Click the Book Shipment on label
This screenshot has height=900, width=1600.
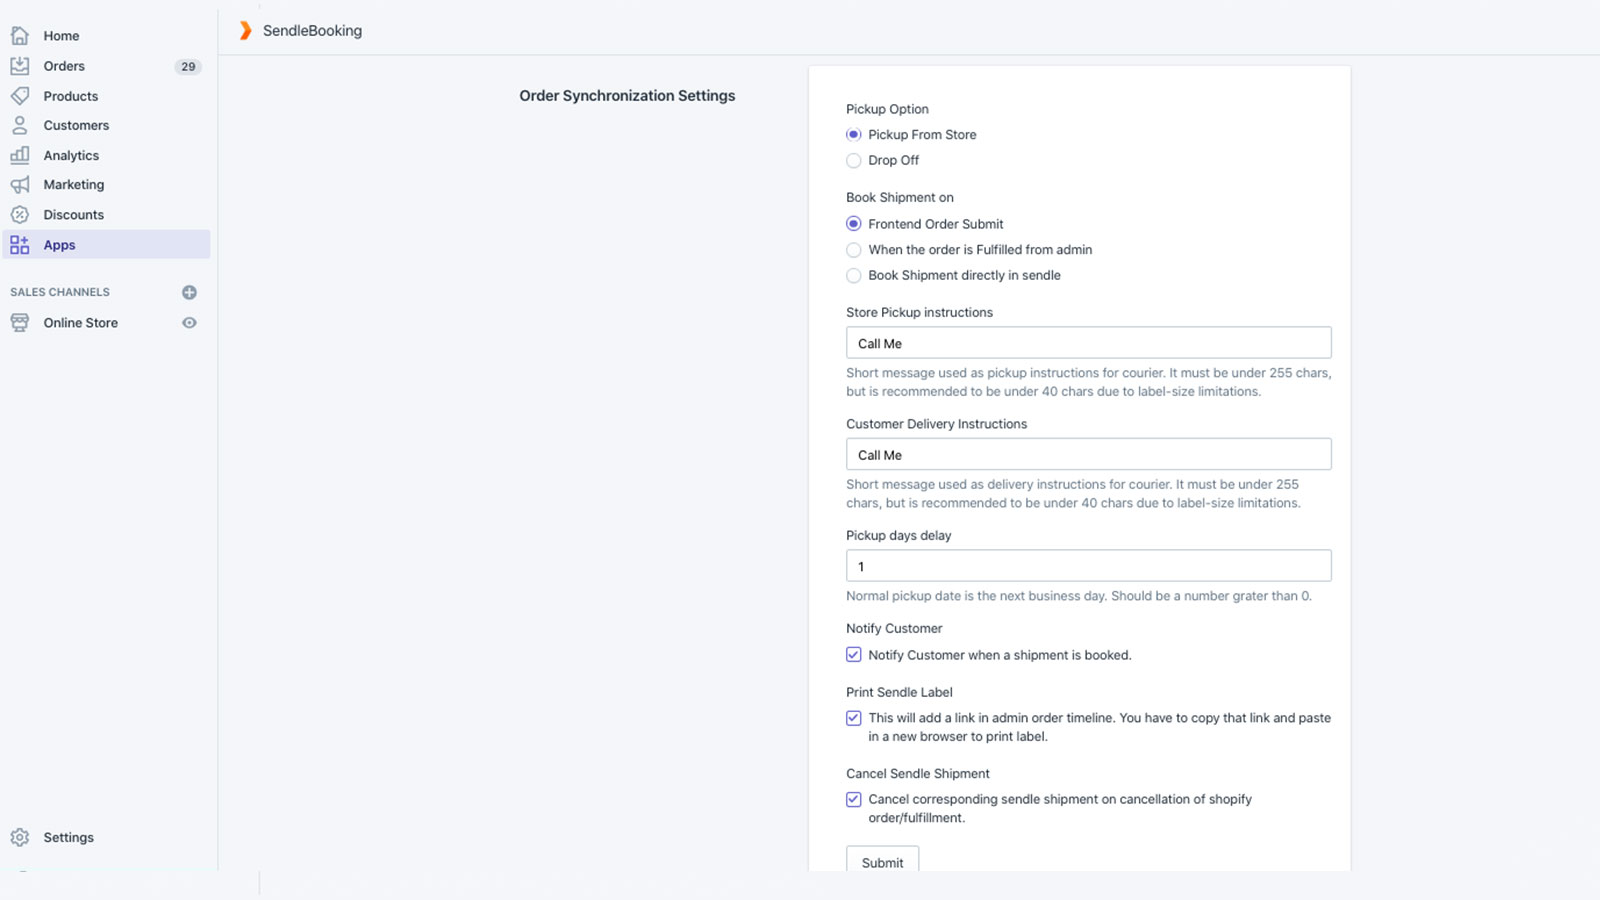point(900,197)
